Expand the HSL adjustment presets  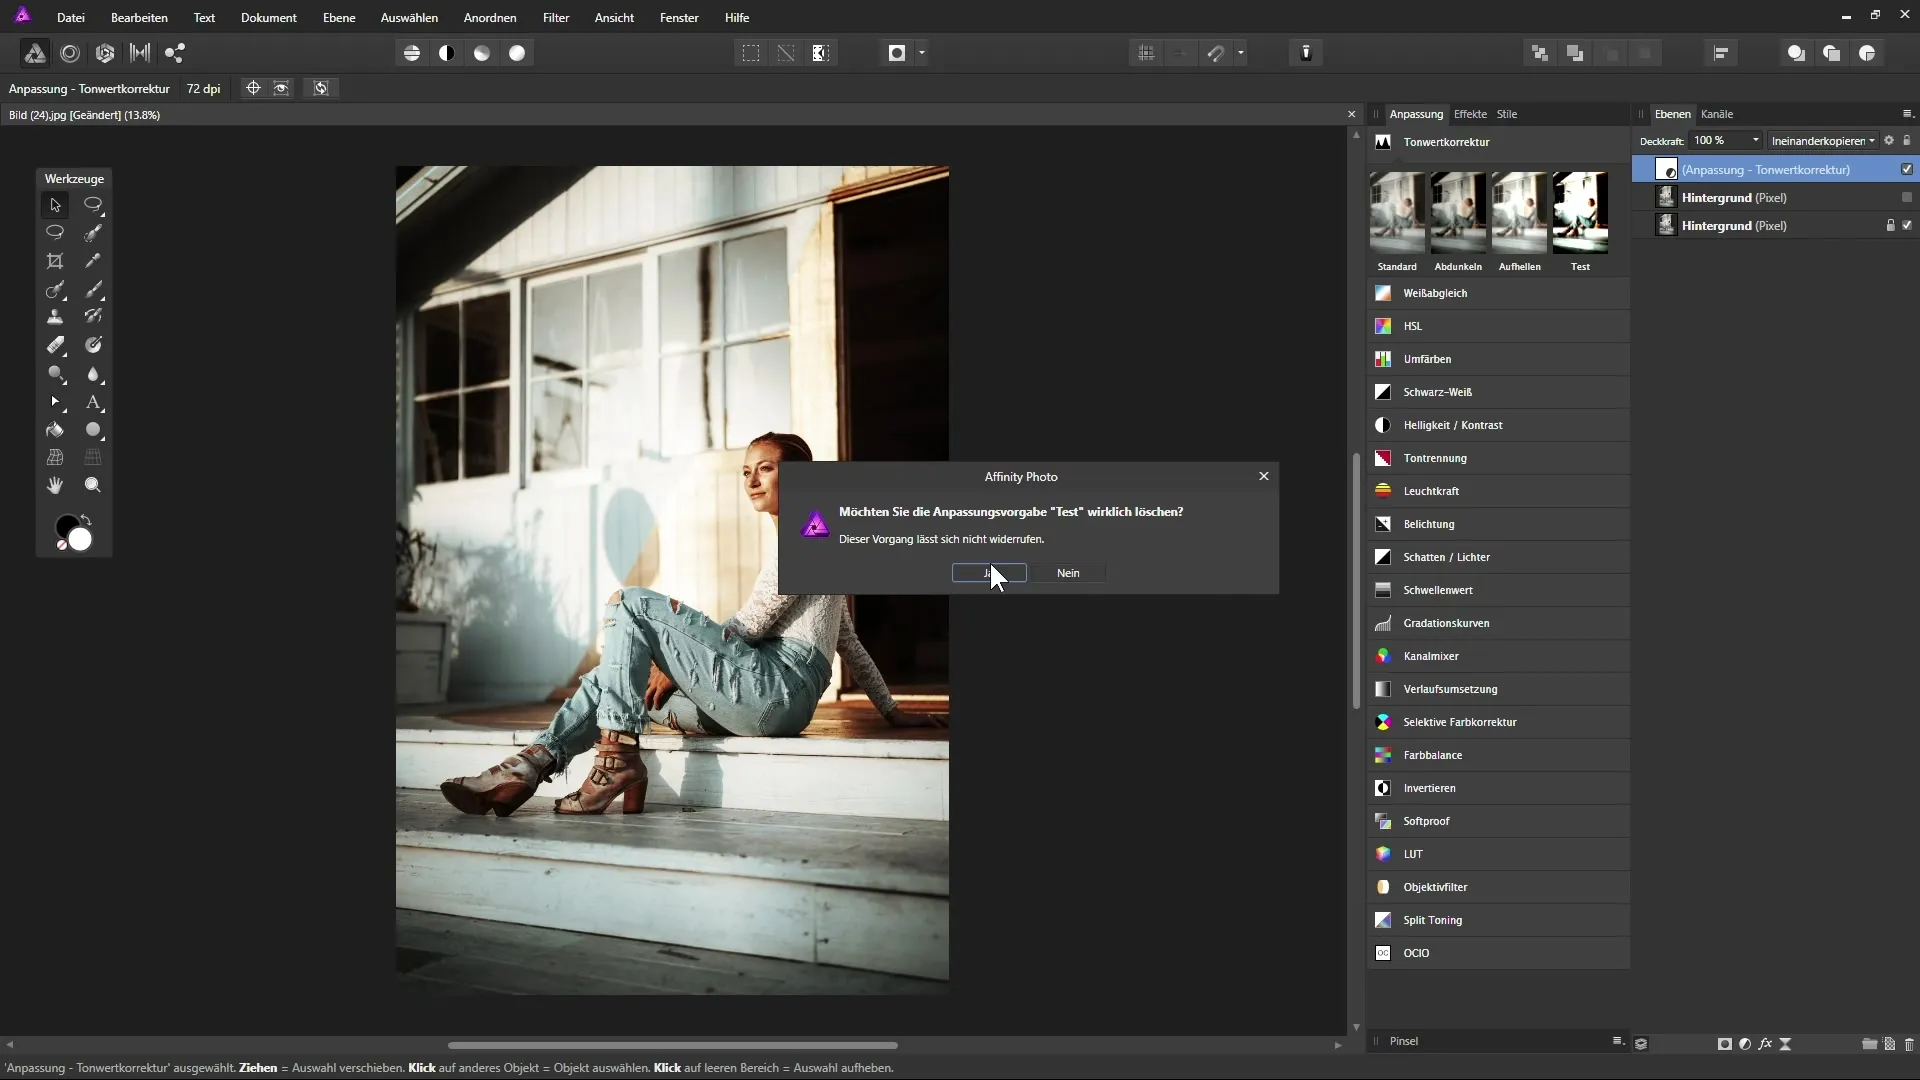[x=1498, y=326]
